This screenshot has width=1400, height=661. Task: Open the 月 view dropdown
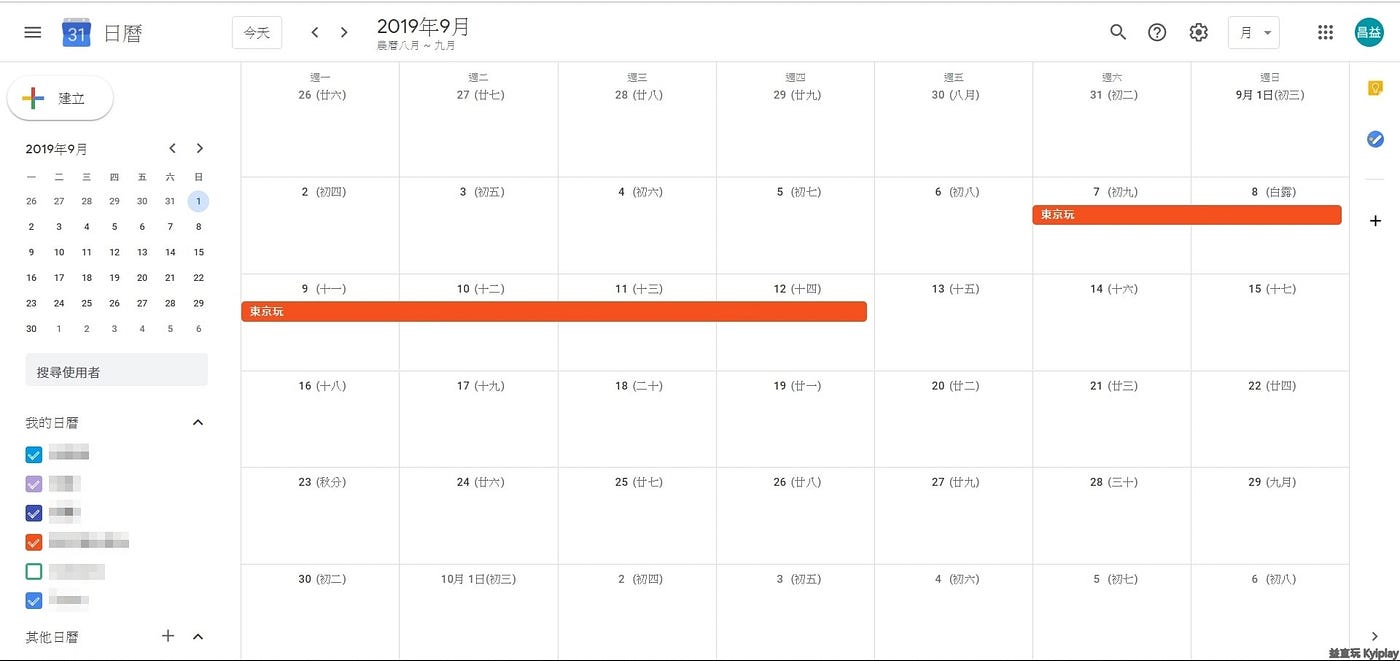tap(1254, 32)
